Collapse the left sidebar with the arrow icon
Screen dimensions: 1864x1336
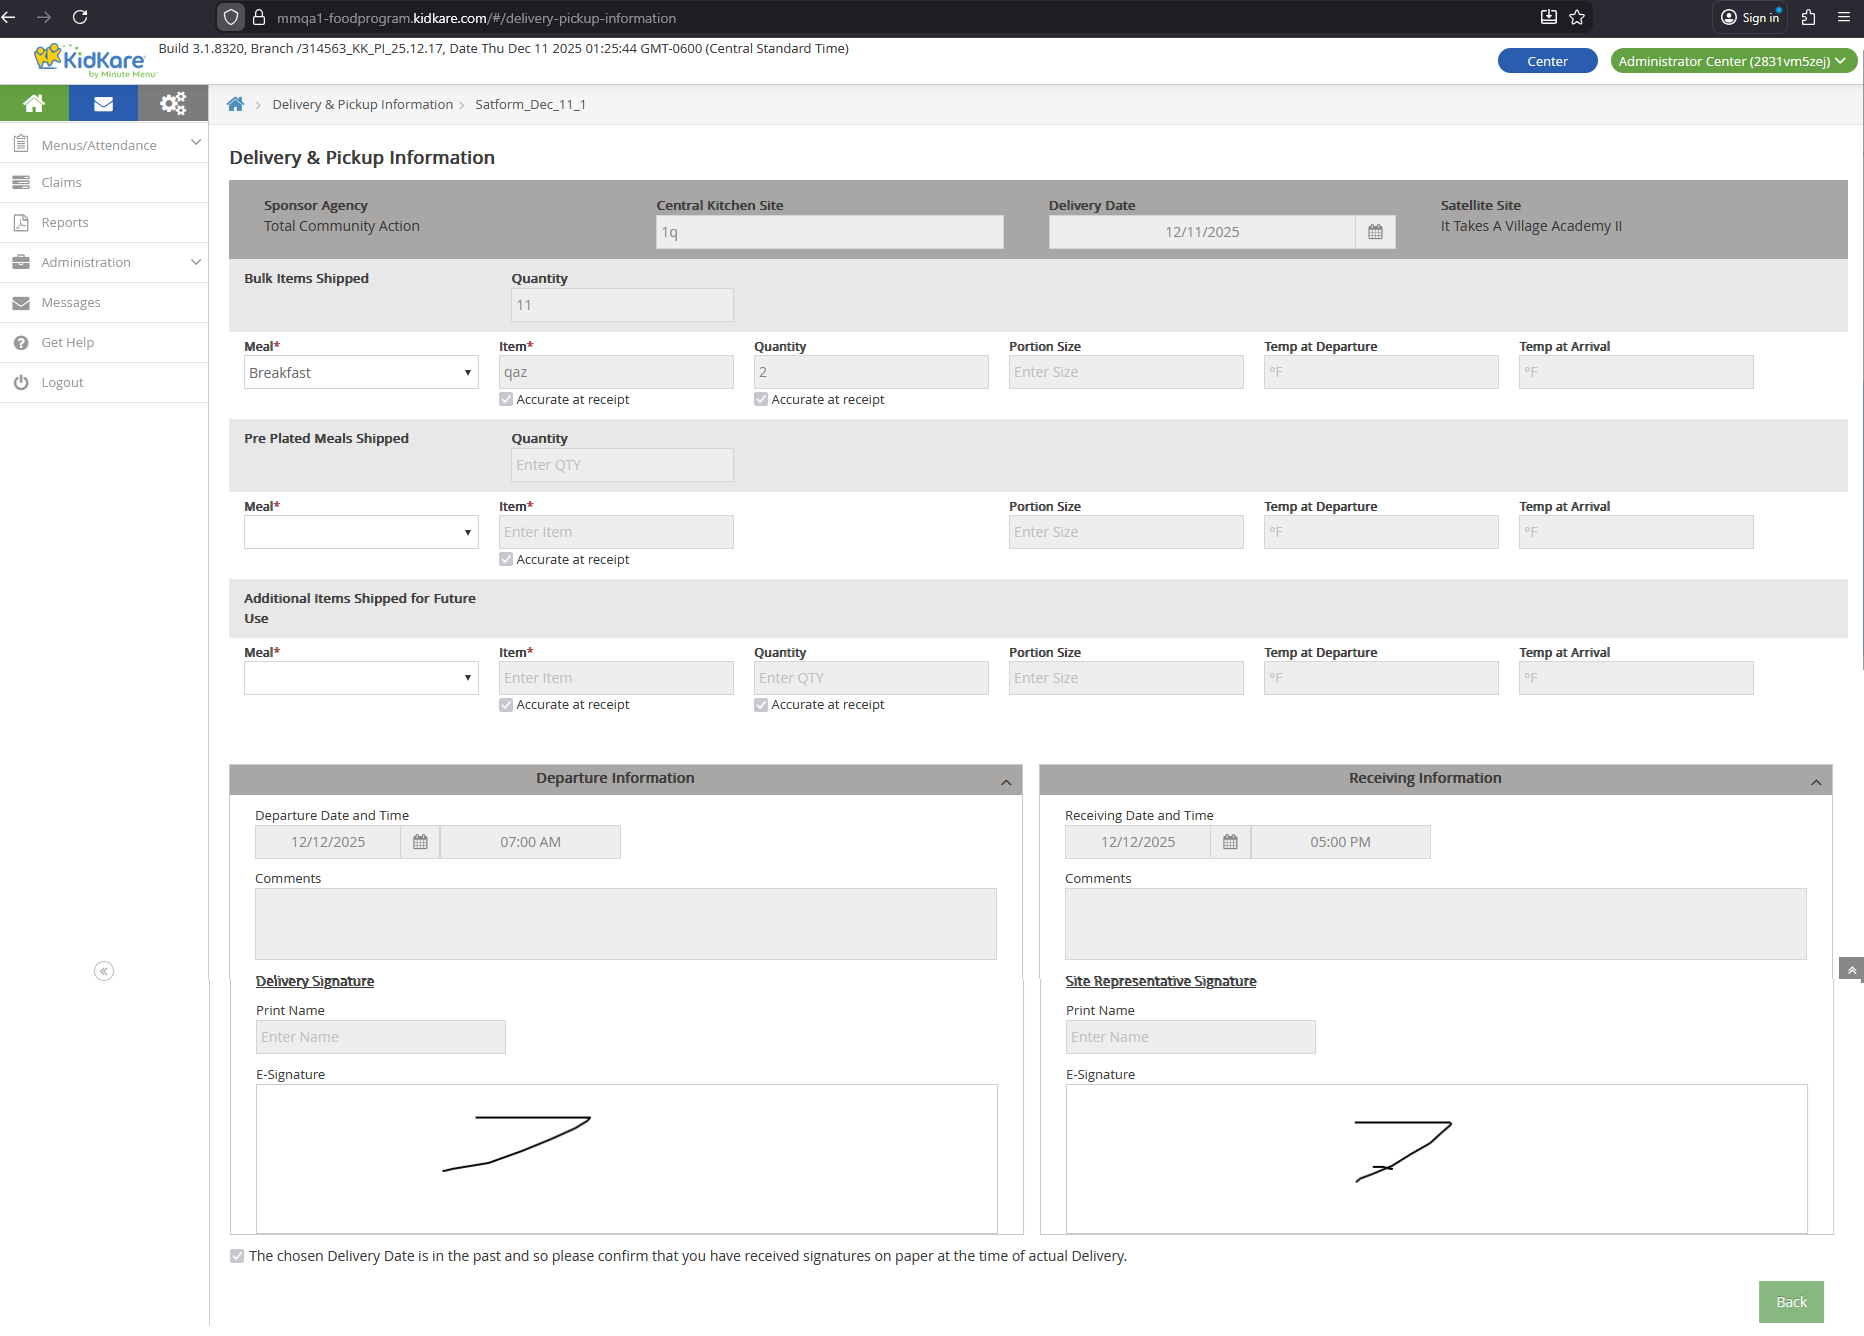[104, 971]
